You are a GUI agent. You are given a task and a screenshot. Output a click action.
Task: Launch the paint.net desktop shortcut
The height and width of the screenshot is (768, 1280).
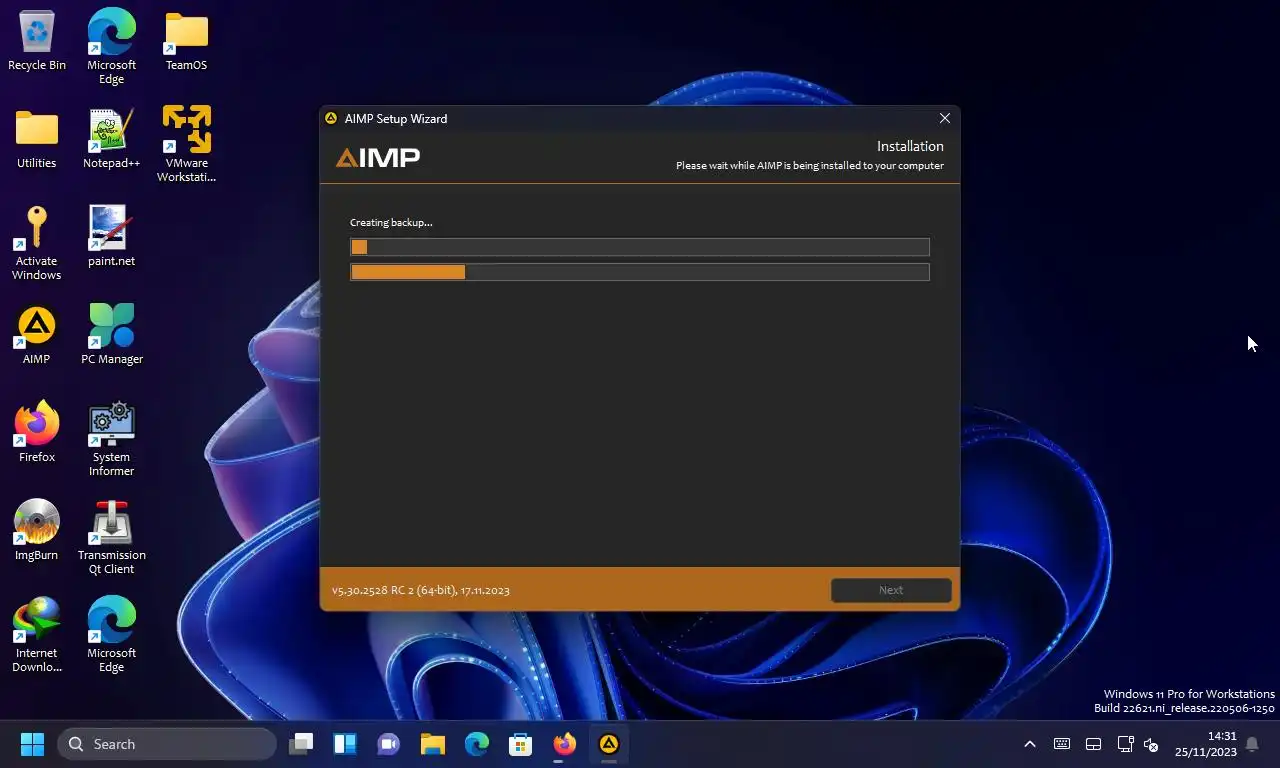click(x=111, y=236)
